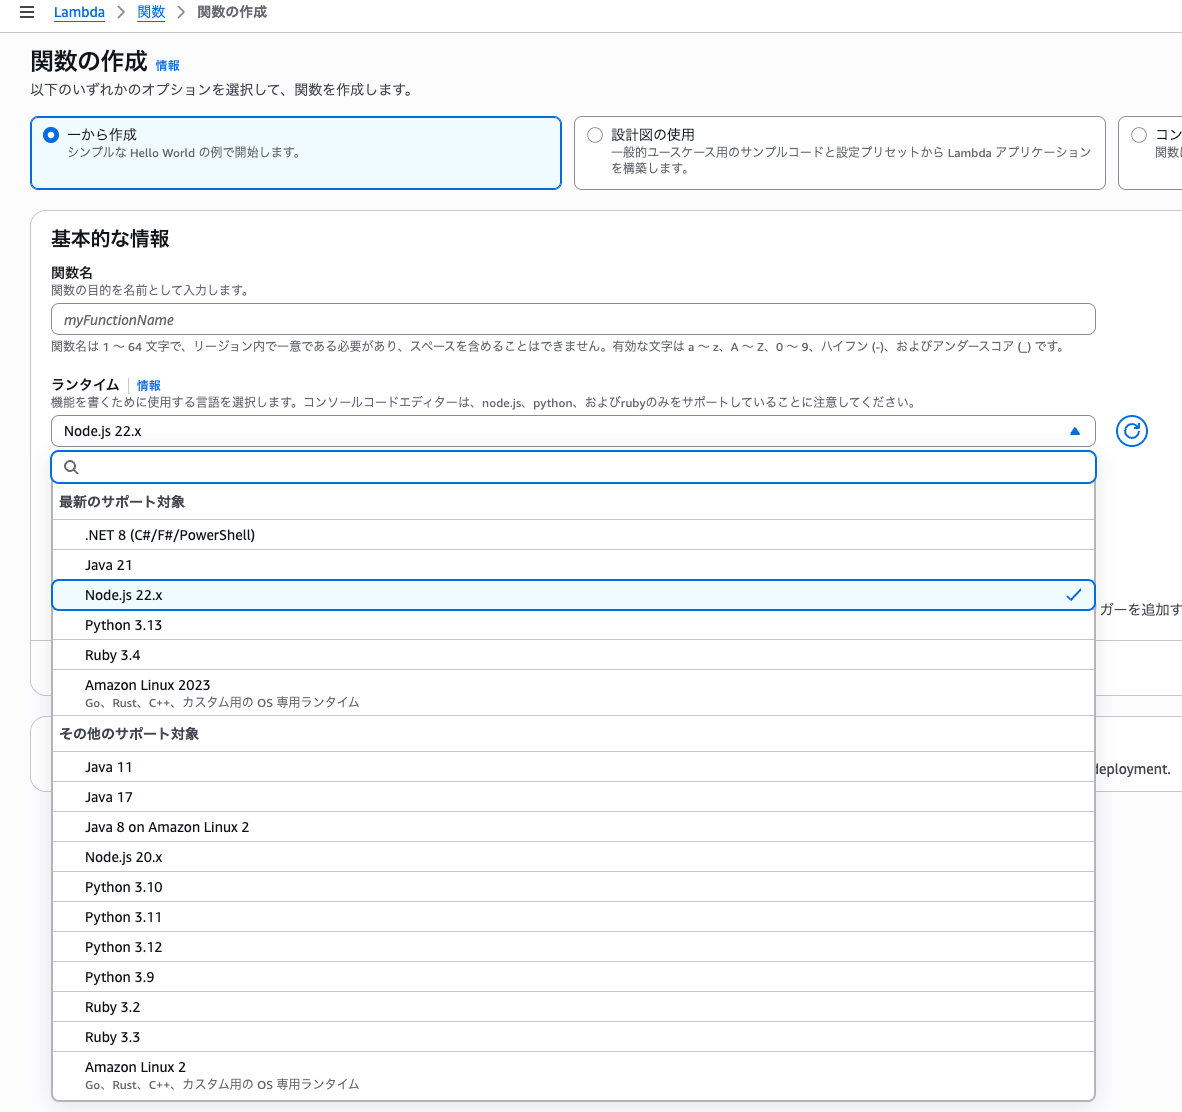Collapse the runtime dropdown via arrow
1182x1112 pixels.
point(1075,431)
